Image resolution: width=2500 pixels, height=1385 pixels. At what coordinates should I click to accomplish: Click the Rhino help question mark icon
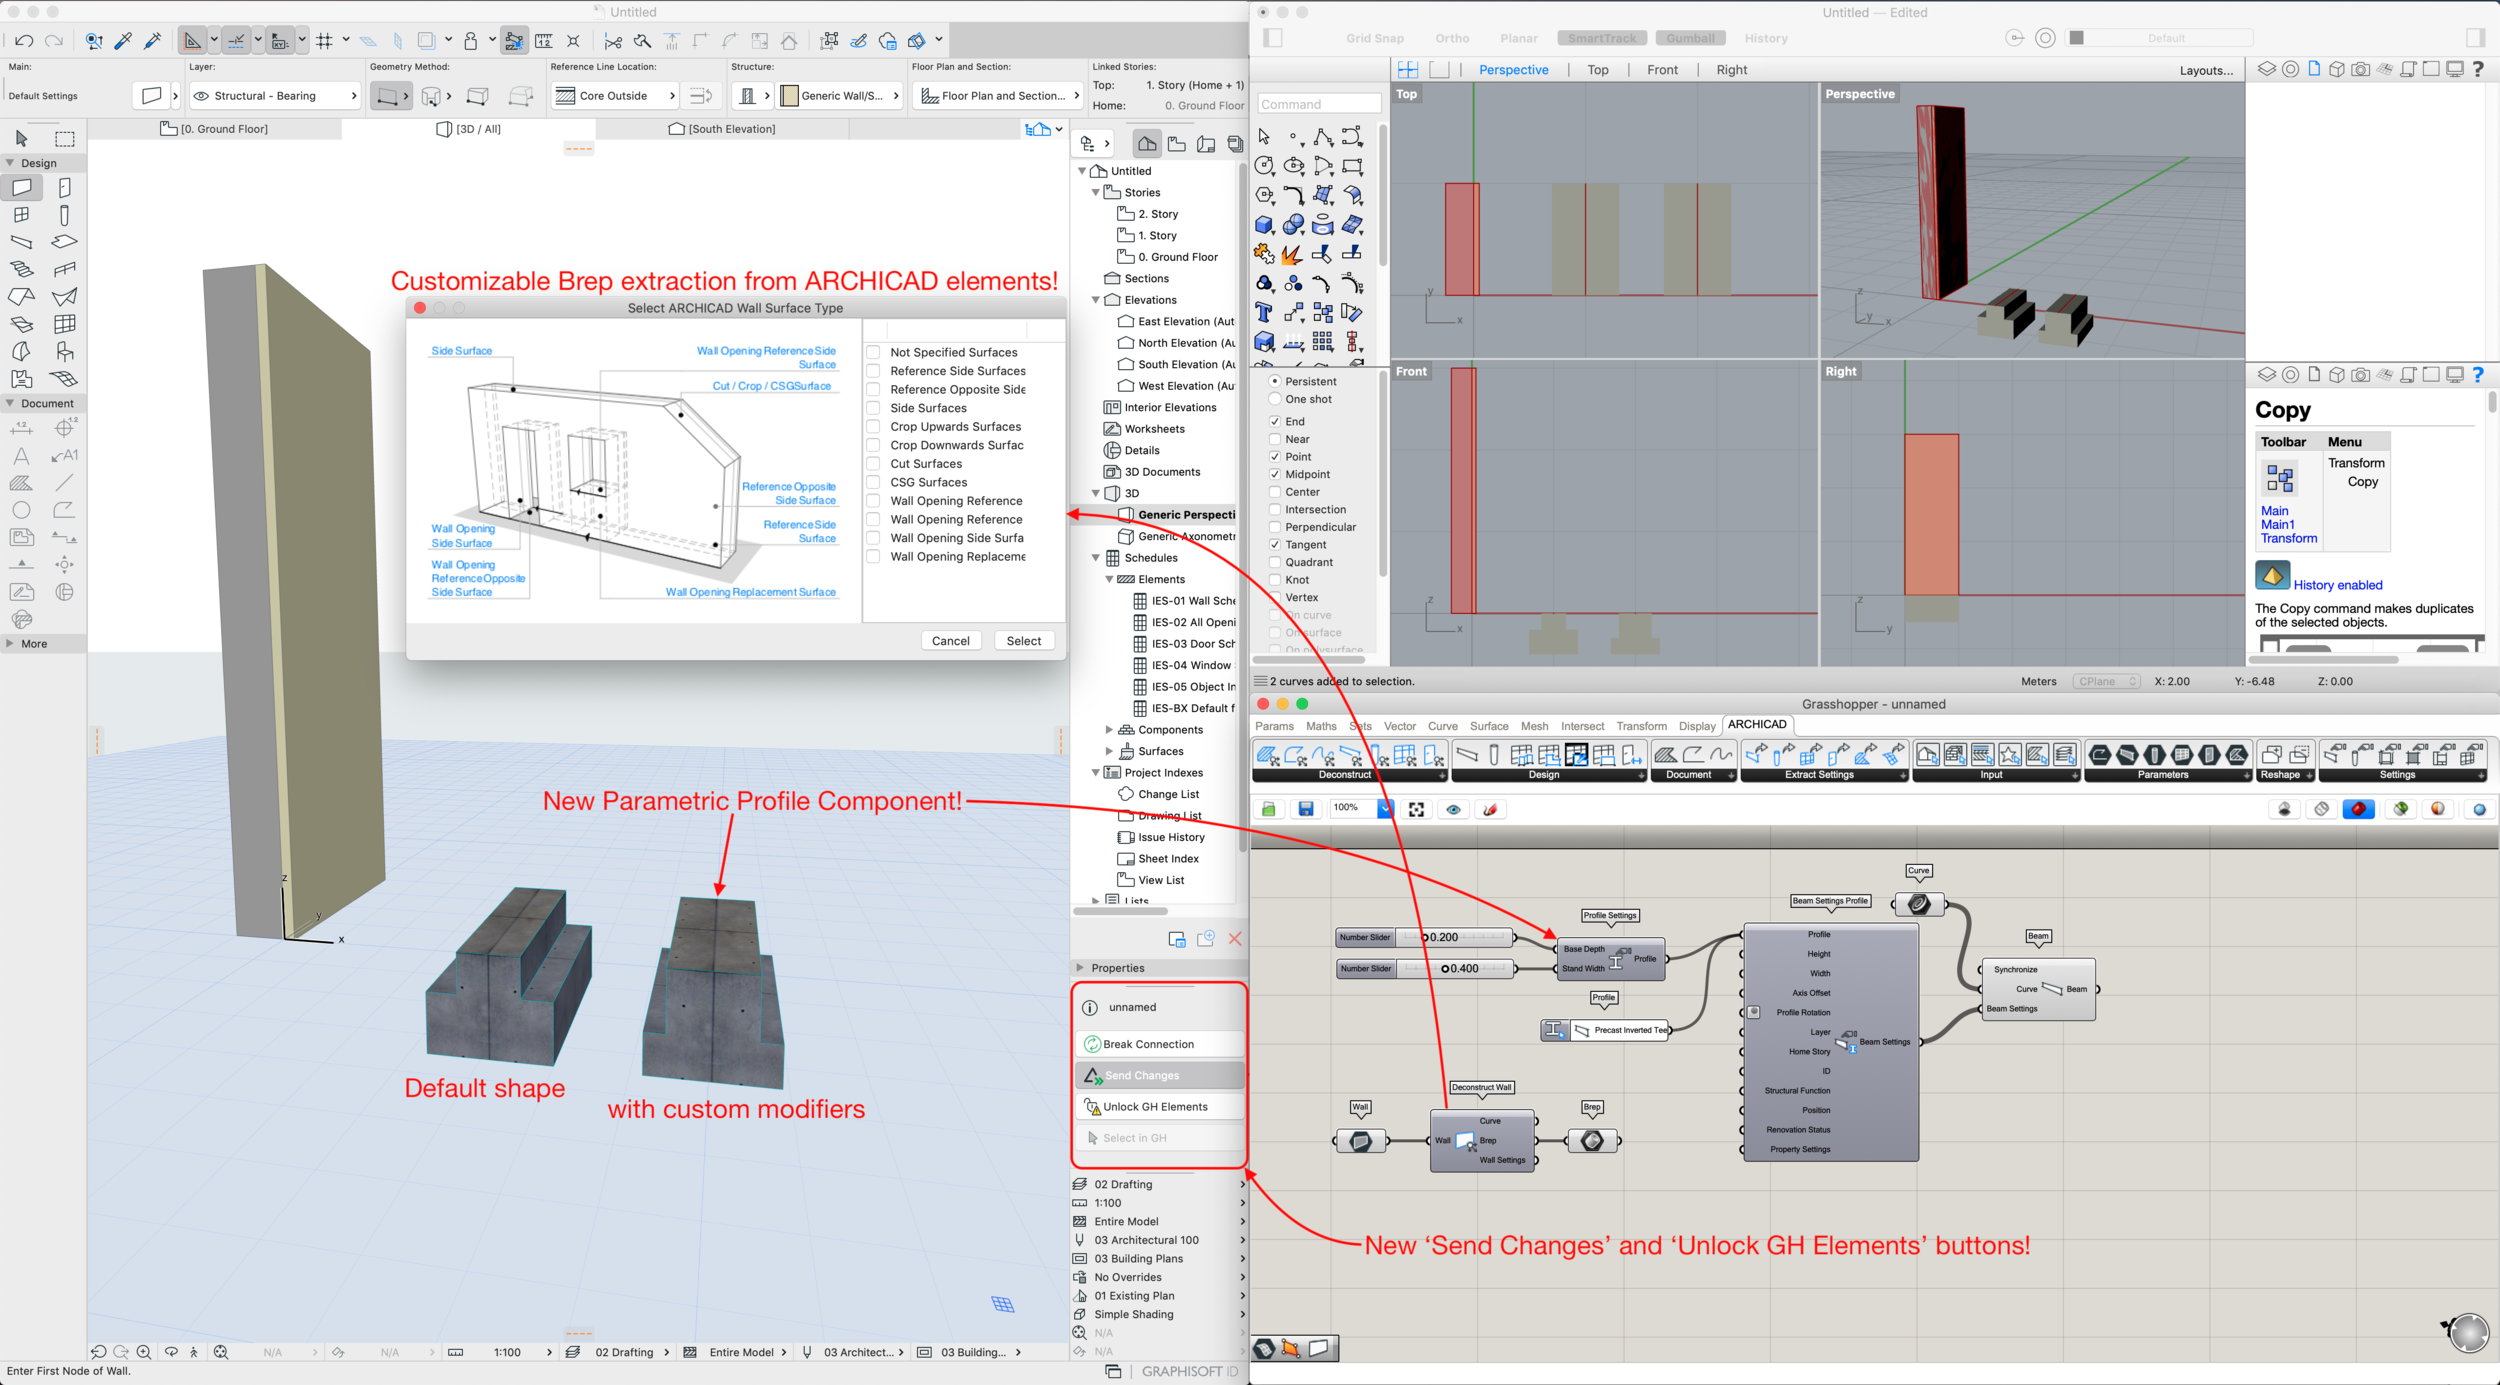(x=2478, y=69)
